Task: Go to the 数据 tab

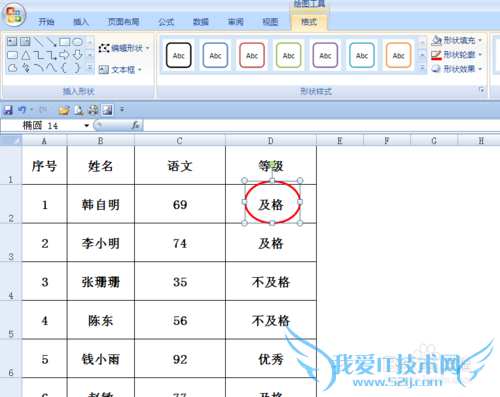Action: pyautogui.click(x=201, y=22)
